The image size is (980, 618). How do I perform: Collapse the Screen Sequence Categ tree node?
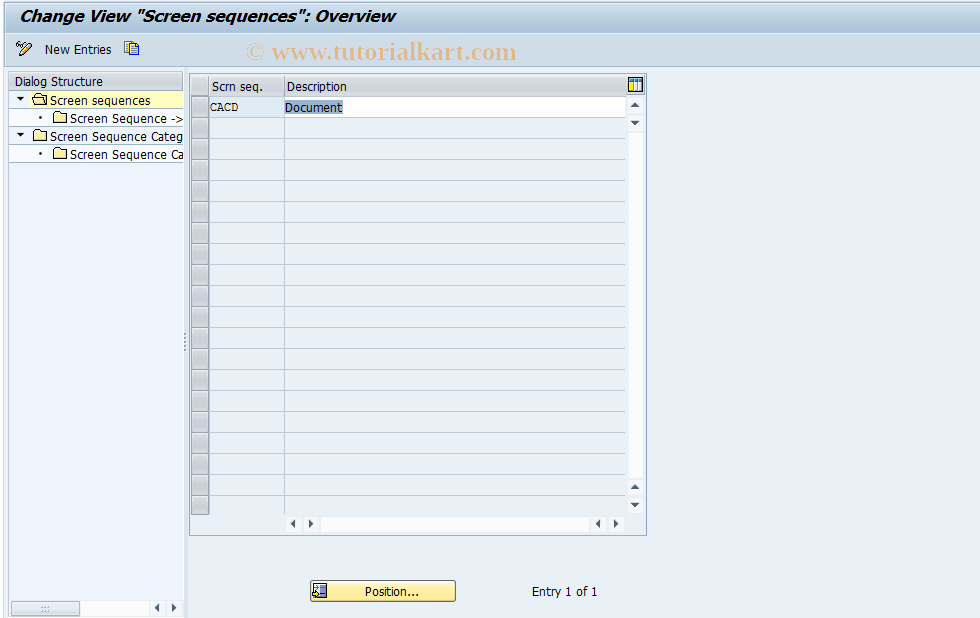[21, 135]
